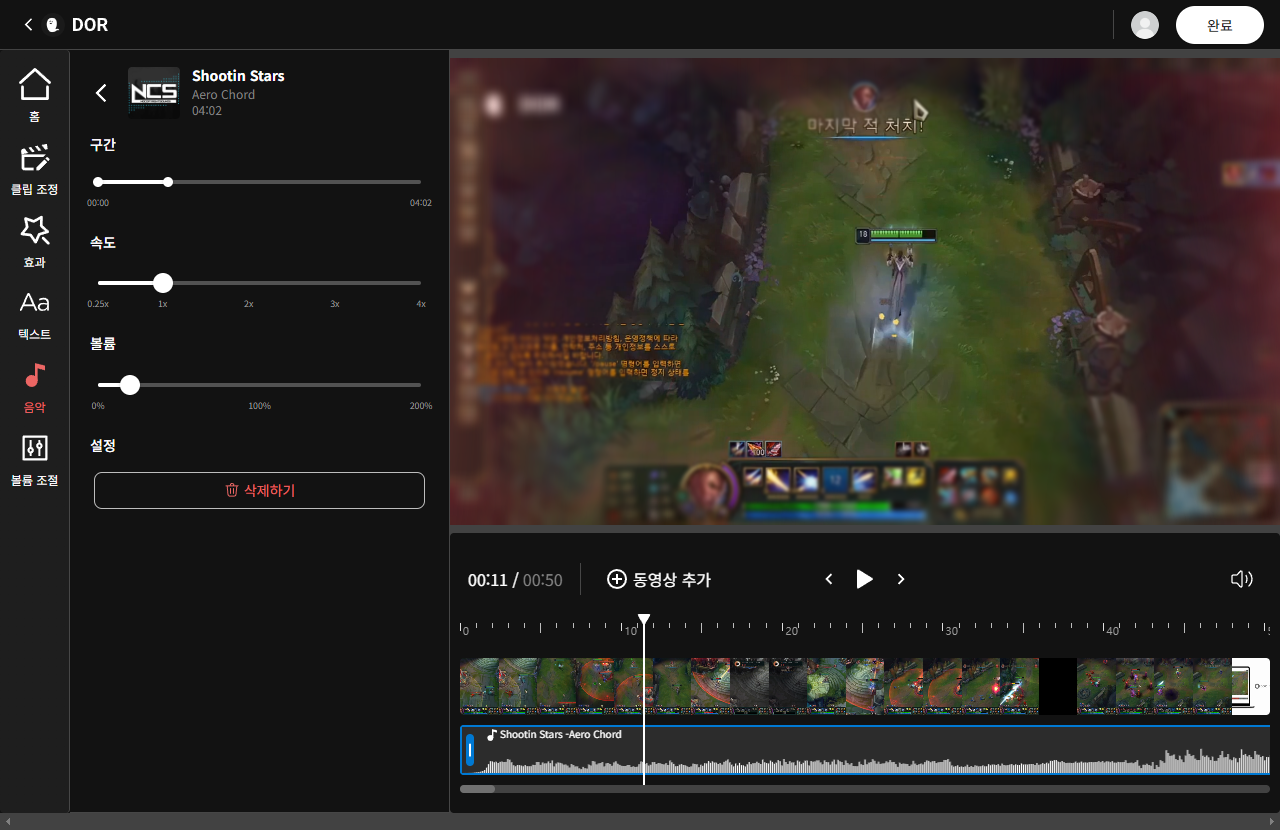The width and height of the screenshot is (1280, 830).
Task: Click the music note icon on audio track
Action: pos(491,734)
